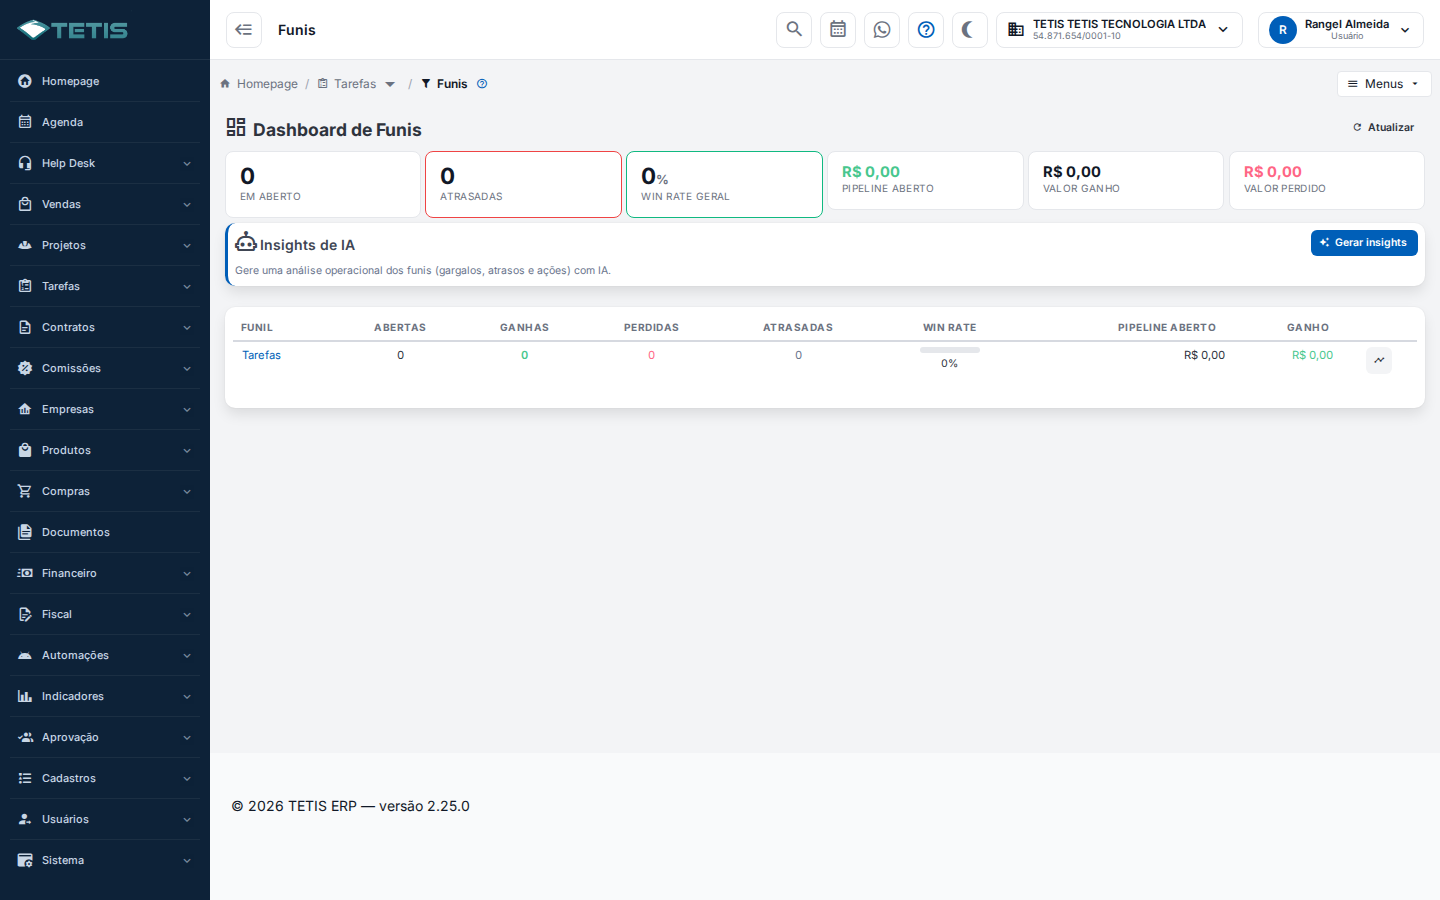The width and height of the screenshot is (1440, 900).
Task: Collapse the sidebar with the arrow-lines button
Action: click(244, 30)
